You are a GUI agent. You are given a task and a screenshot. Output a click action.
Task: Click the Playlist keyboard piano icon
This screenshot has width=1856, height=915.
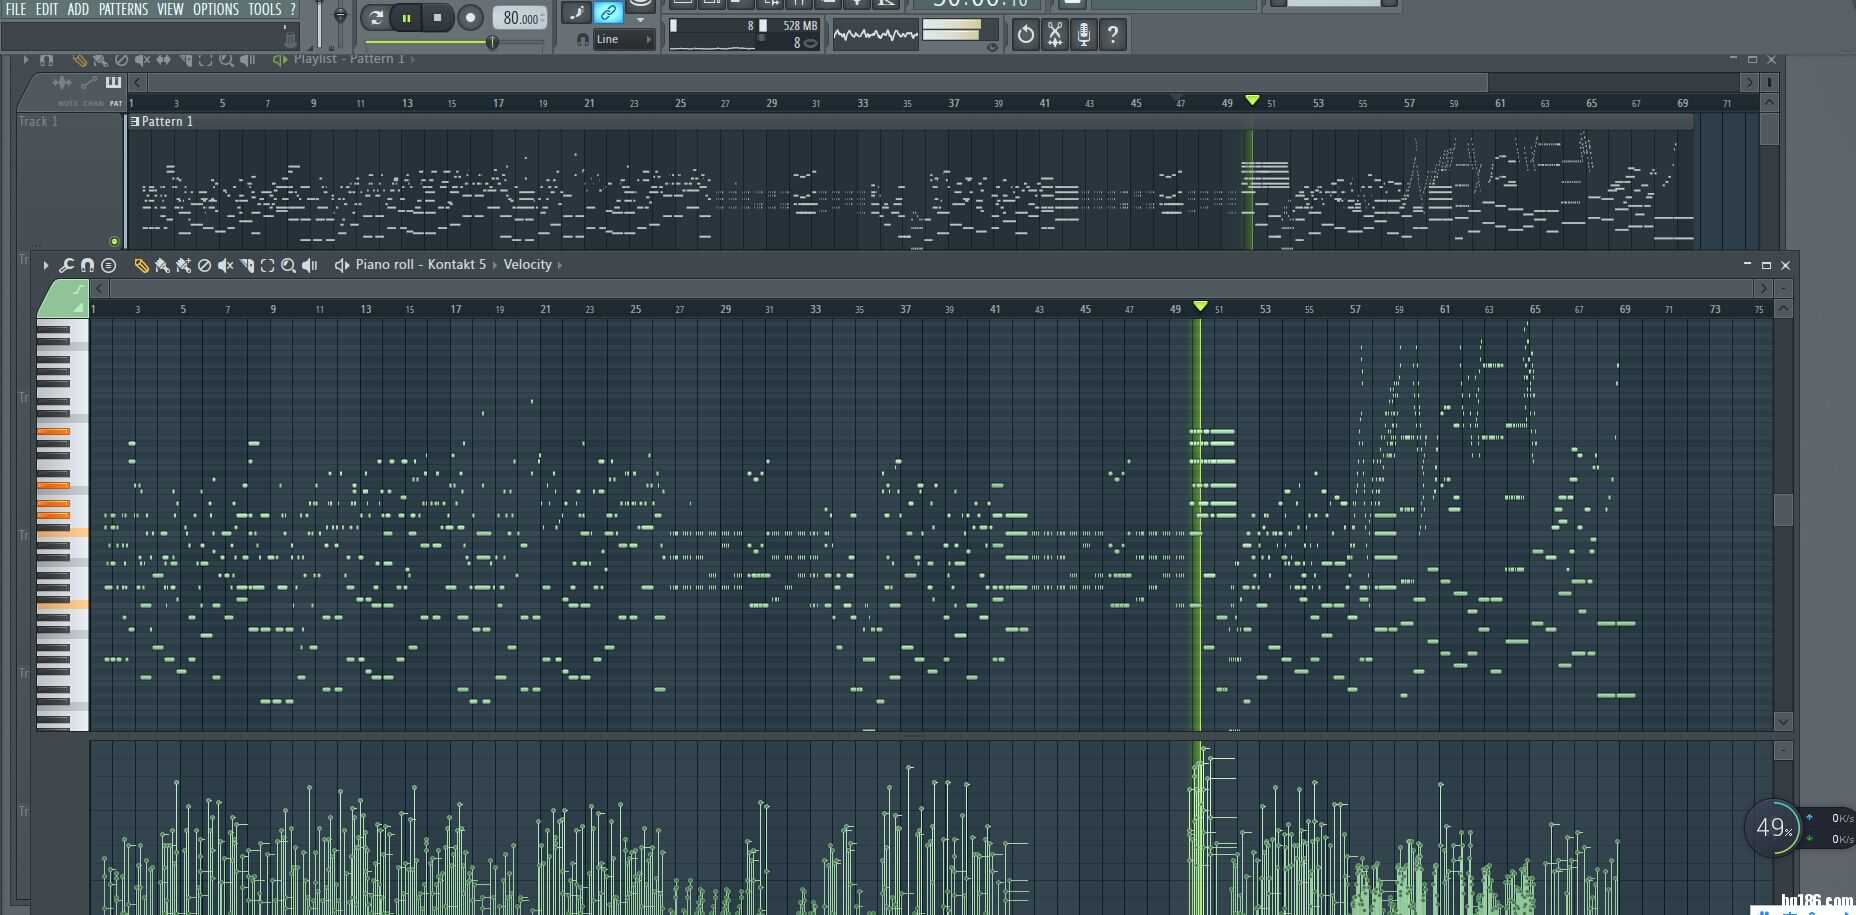[113, 82]
